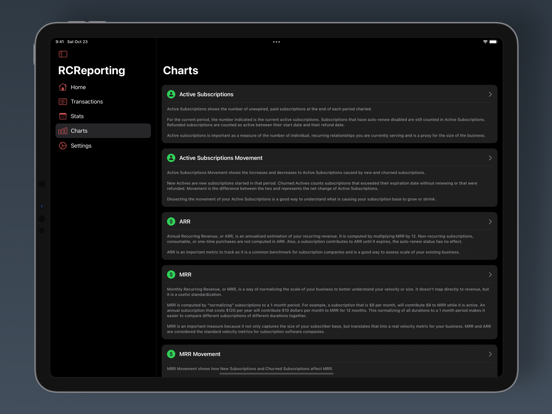552x414 pixels.
Task: Click the ARR card title
Action: click(x=185, y=221)
